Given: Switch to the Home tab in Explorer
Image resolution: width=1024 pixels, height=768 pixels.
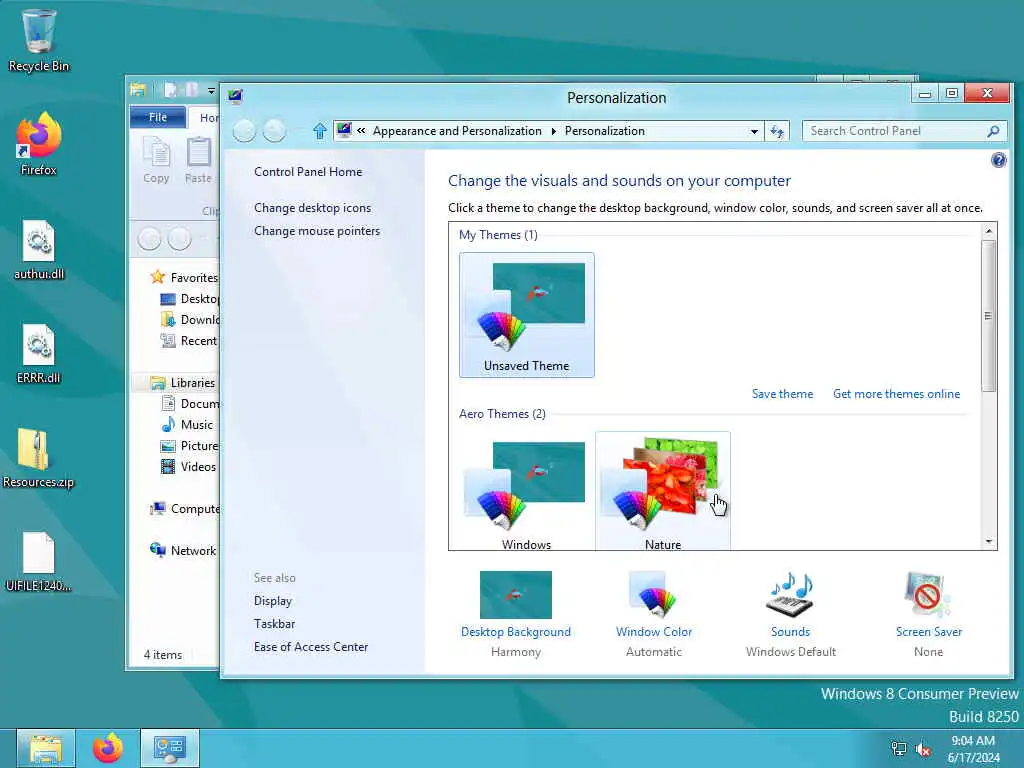Looking at the screenshot, I should [205, 118].
